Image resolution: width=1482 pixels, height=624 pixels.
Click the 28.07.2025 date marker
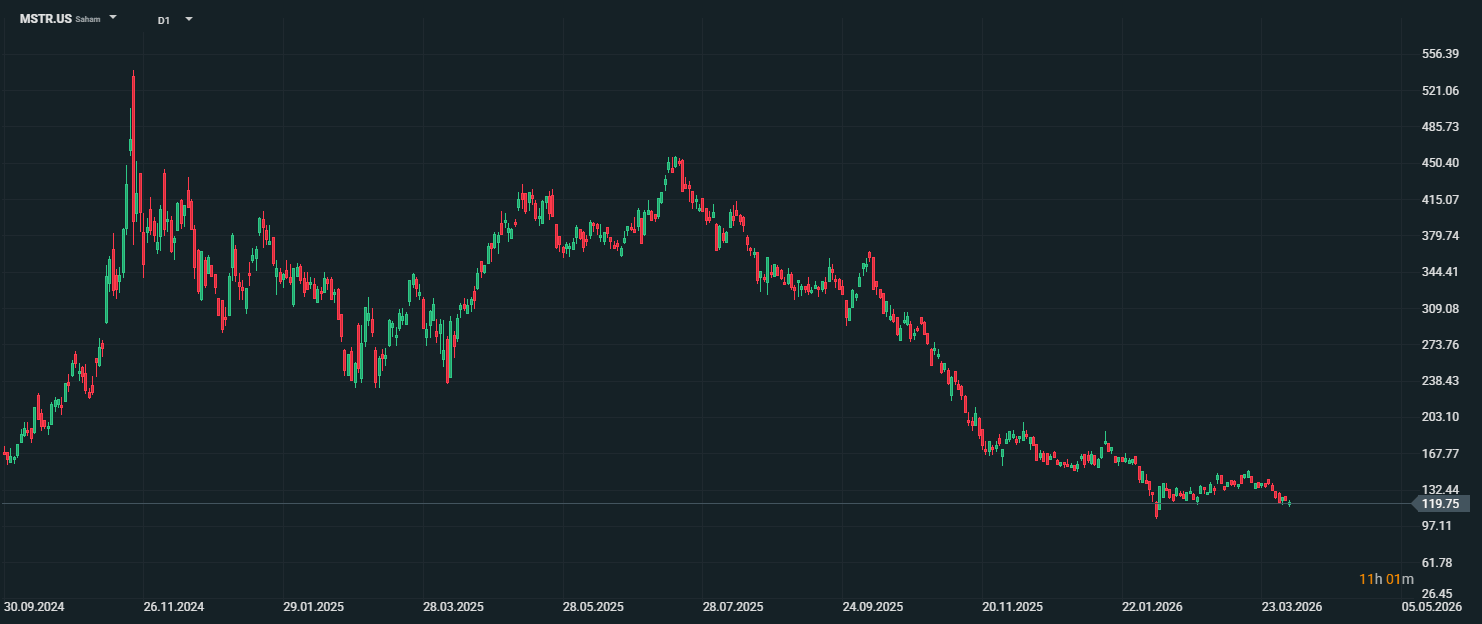pos(733,607)
